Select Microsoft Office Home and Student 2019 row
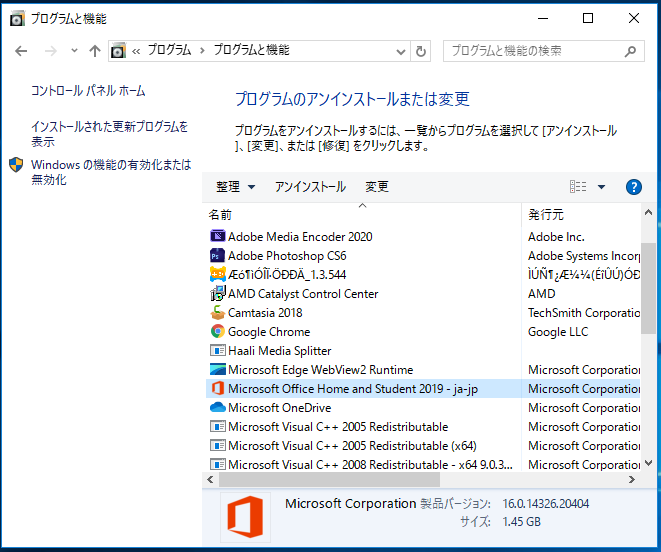The height and width of the screenshot is (552, 661). point(423,388)
